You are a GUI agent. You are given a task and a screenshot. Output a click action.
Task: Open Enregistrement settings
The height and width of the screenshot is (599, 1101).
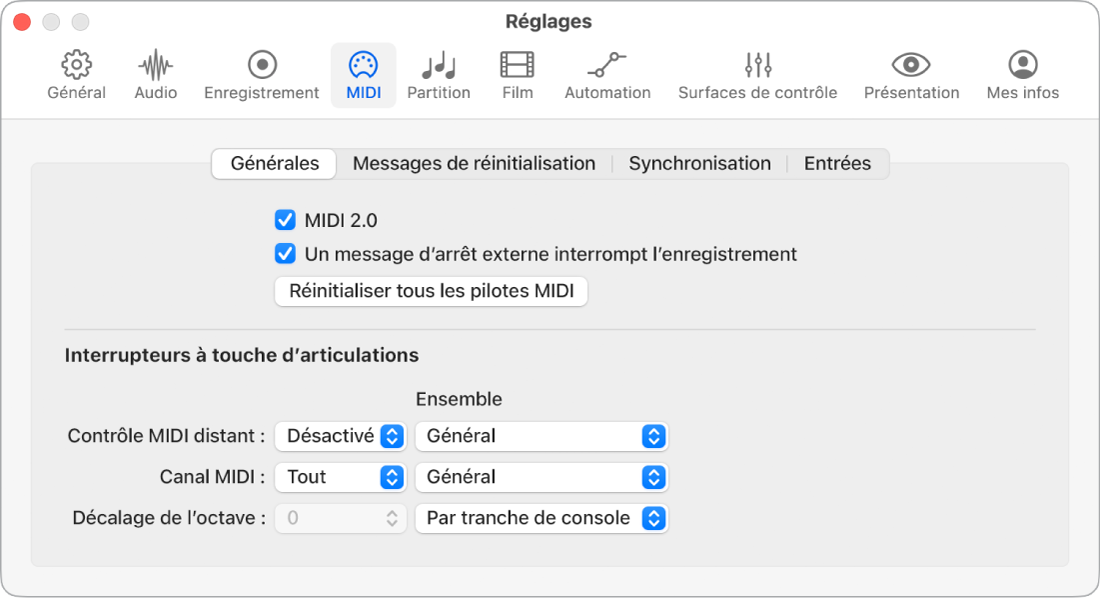pos(261,74)
